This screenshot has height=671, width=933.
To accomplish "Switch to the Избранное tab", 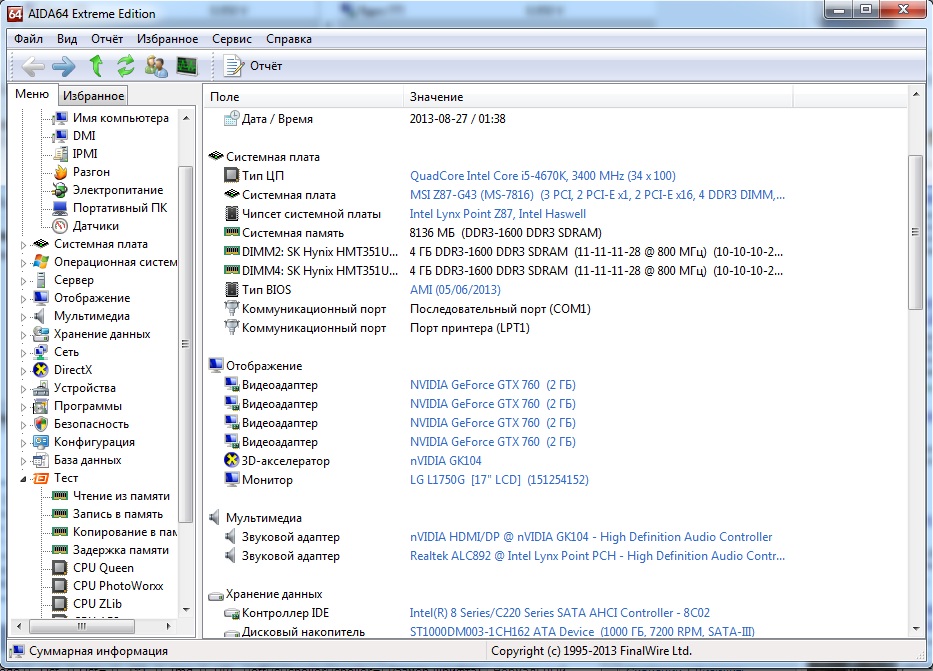I will (93, 96).
